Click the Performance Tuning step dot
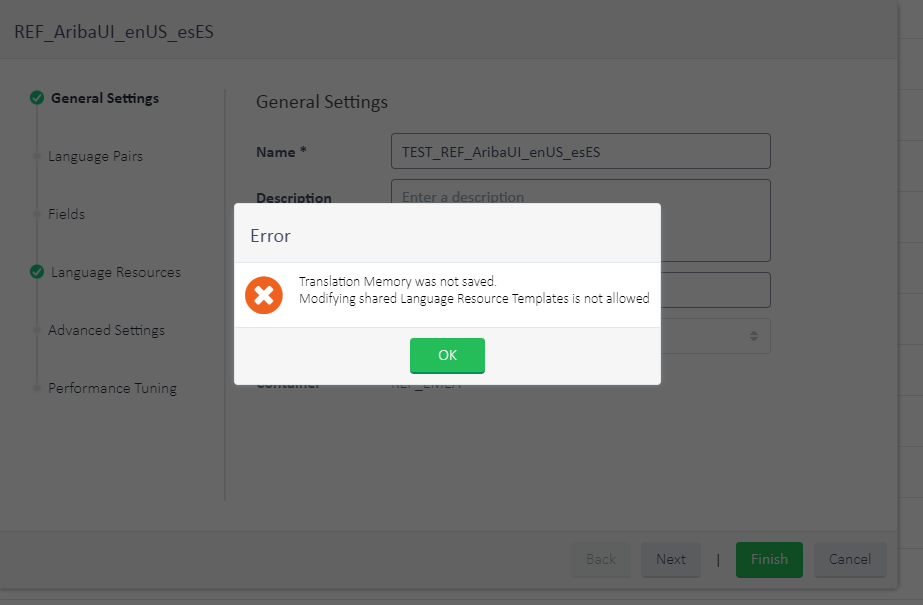This screenshot has height=605, width=923. (37, 388)
